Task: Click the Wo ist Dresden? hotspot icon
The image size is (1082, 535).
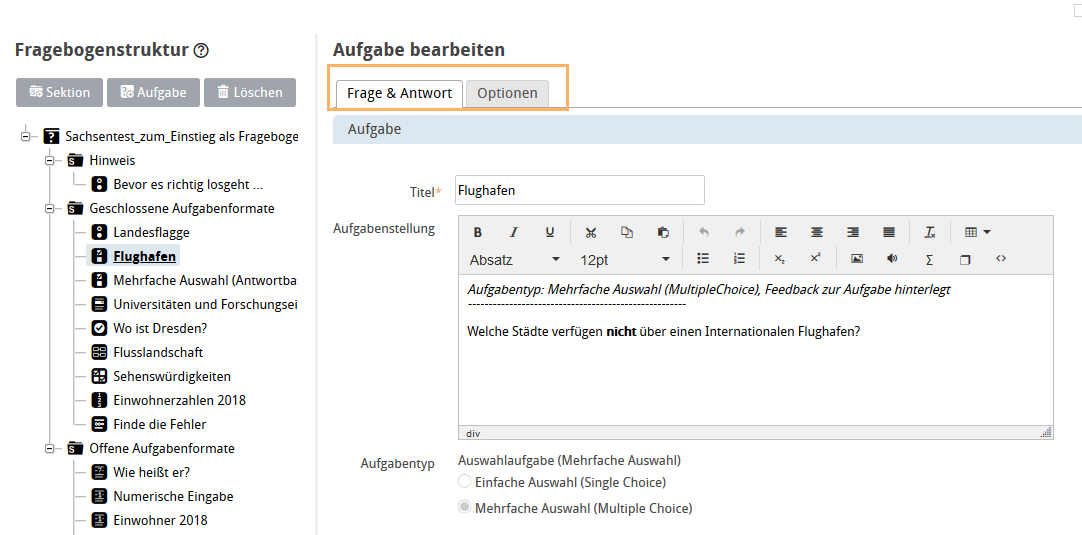Action: [99, 329]
